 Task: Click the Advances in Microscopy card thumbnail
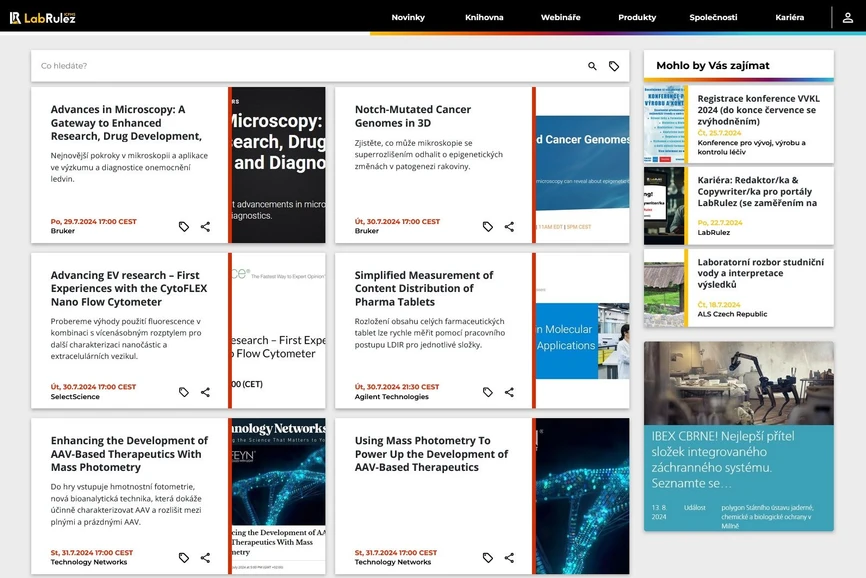(278, 165)
